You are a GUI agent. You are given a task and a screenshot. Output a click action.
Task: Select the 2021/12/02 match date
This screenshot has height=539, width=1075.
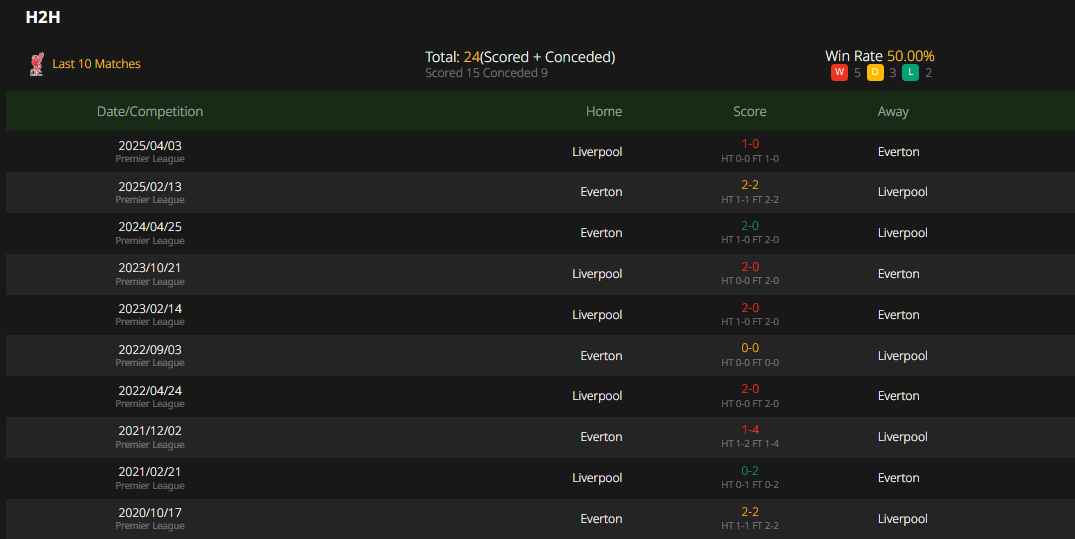[x=150, y=431]
